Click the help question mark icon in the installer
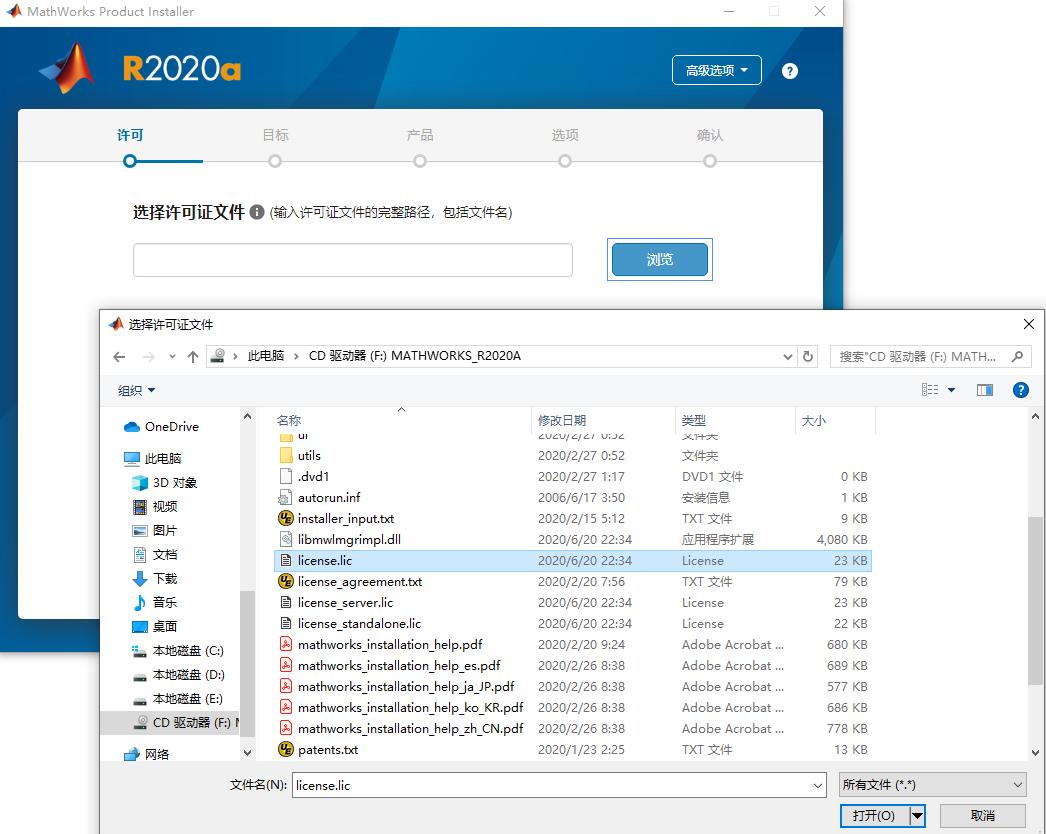The height and width of the screenshot is (834, 1046). [789, 71]
